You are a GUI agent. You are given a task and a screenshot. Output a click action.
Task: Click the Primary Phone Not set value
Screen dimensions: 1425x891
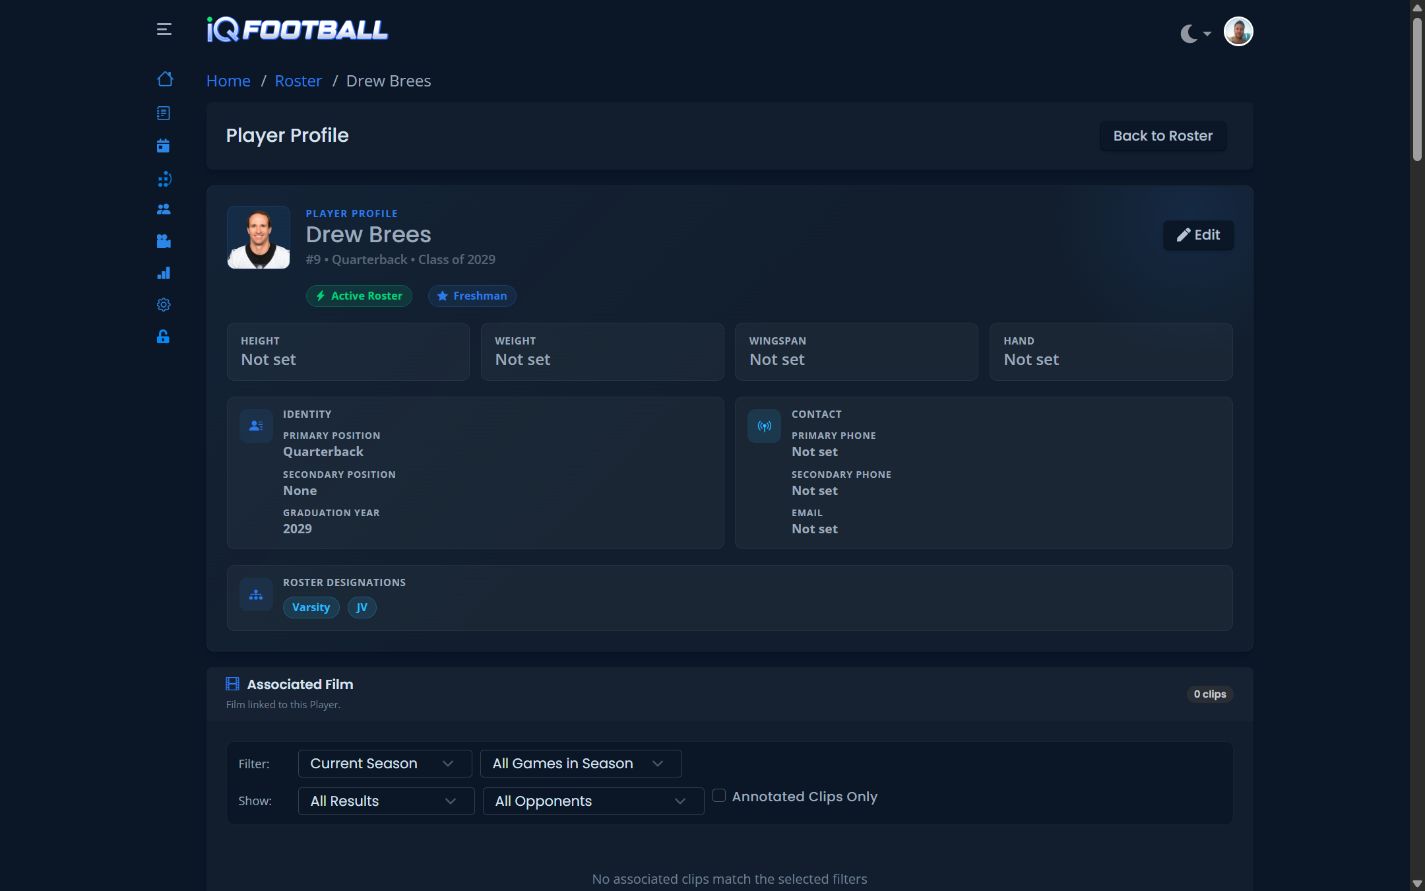coord(815,452)
